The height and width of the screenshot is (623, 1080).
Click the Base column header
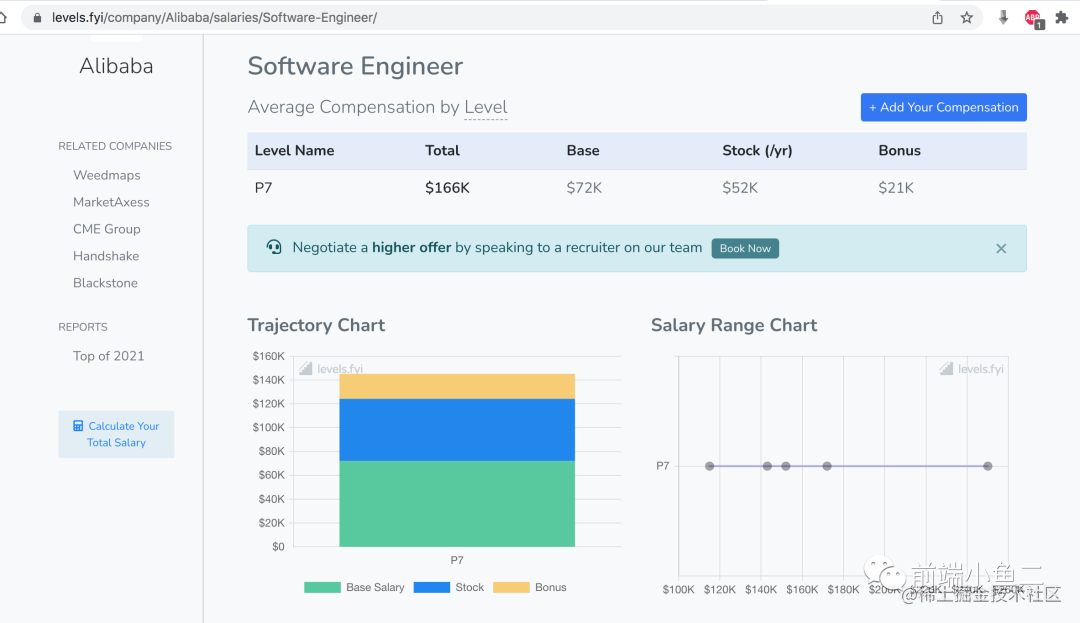(x=583, y=151)
